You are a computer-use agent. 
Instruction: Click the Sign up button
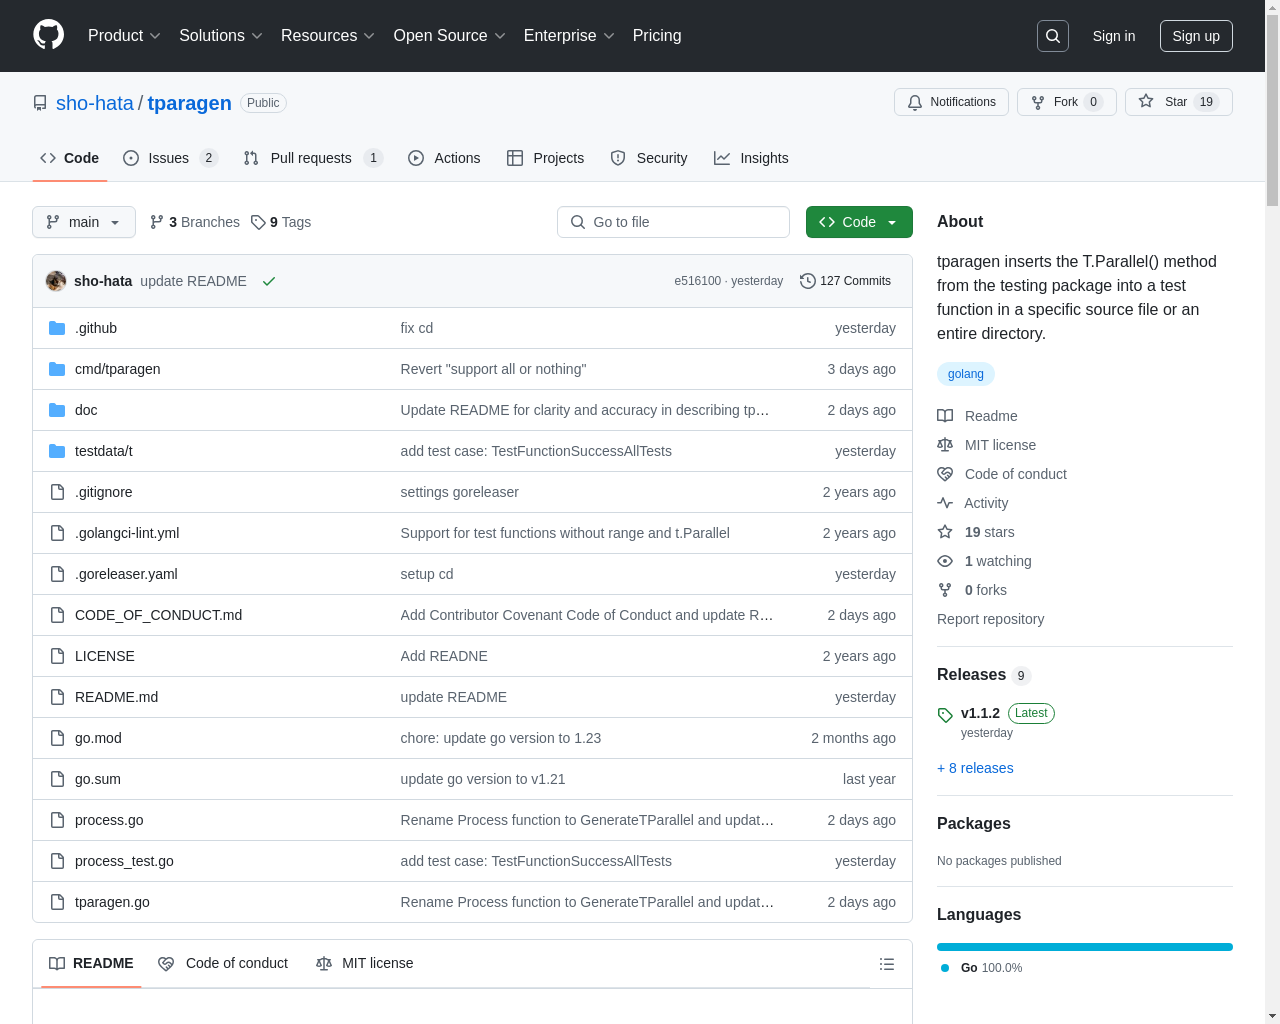[1196, 36]
